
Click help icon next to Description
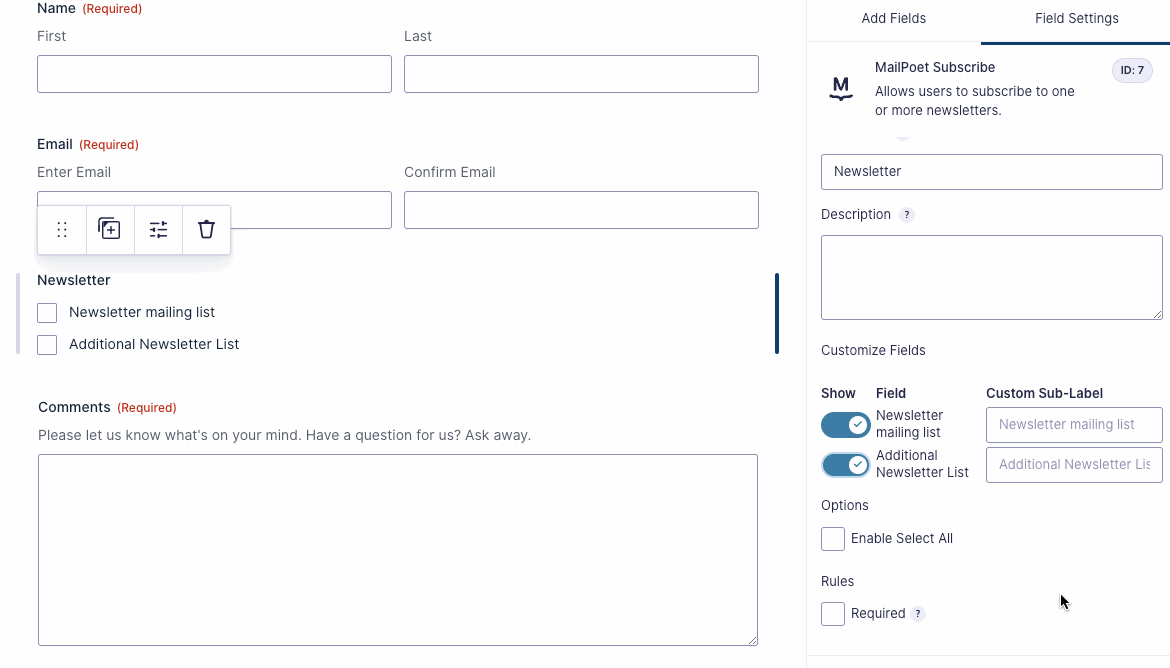tap(907, 215)
